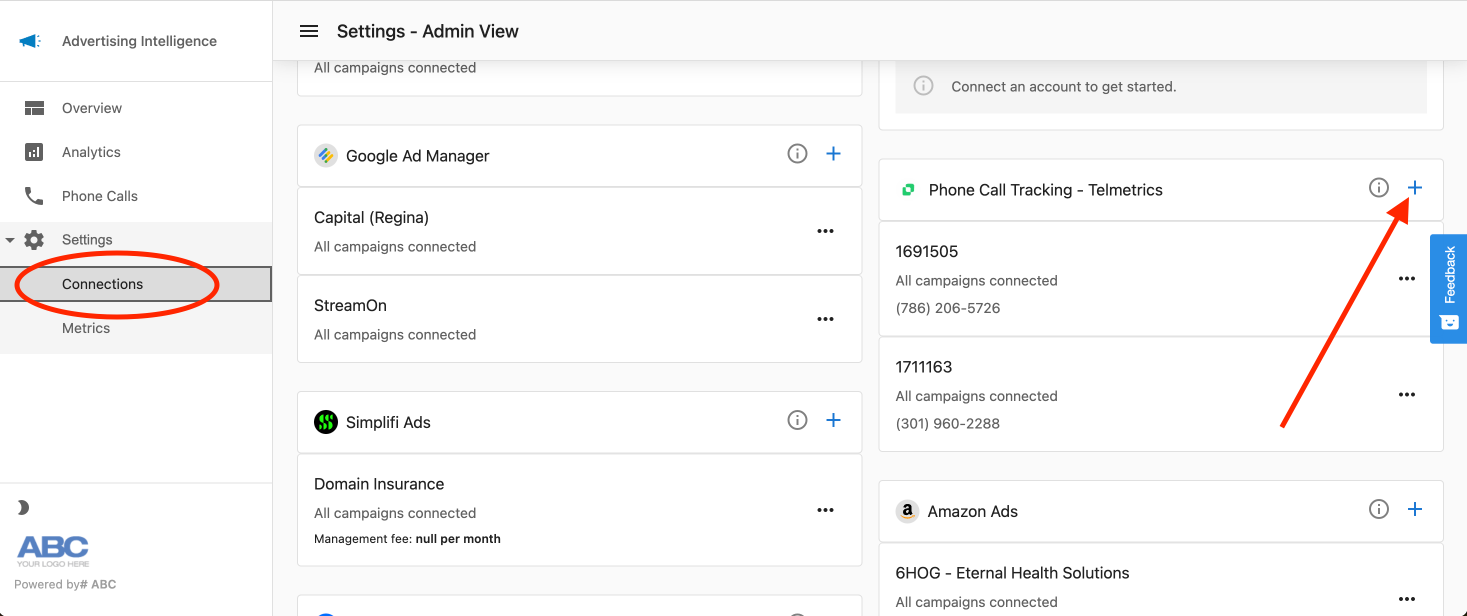The image size is (1467, 616).
Task: Click the Google Ad Manager logo
Action: click(x=326, y=156)
